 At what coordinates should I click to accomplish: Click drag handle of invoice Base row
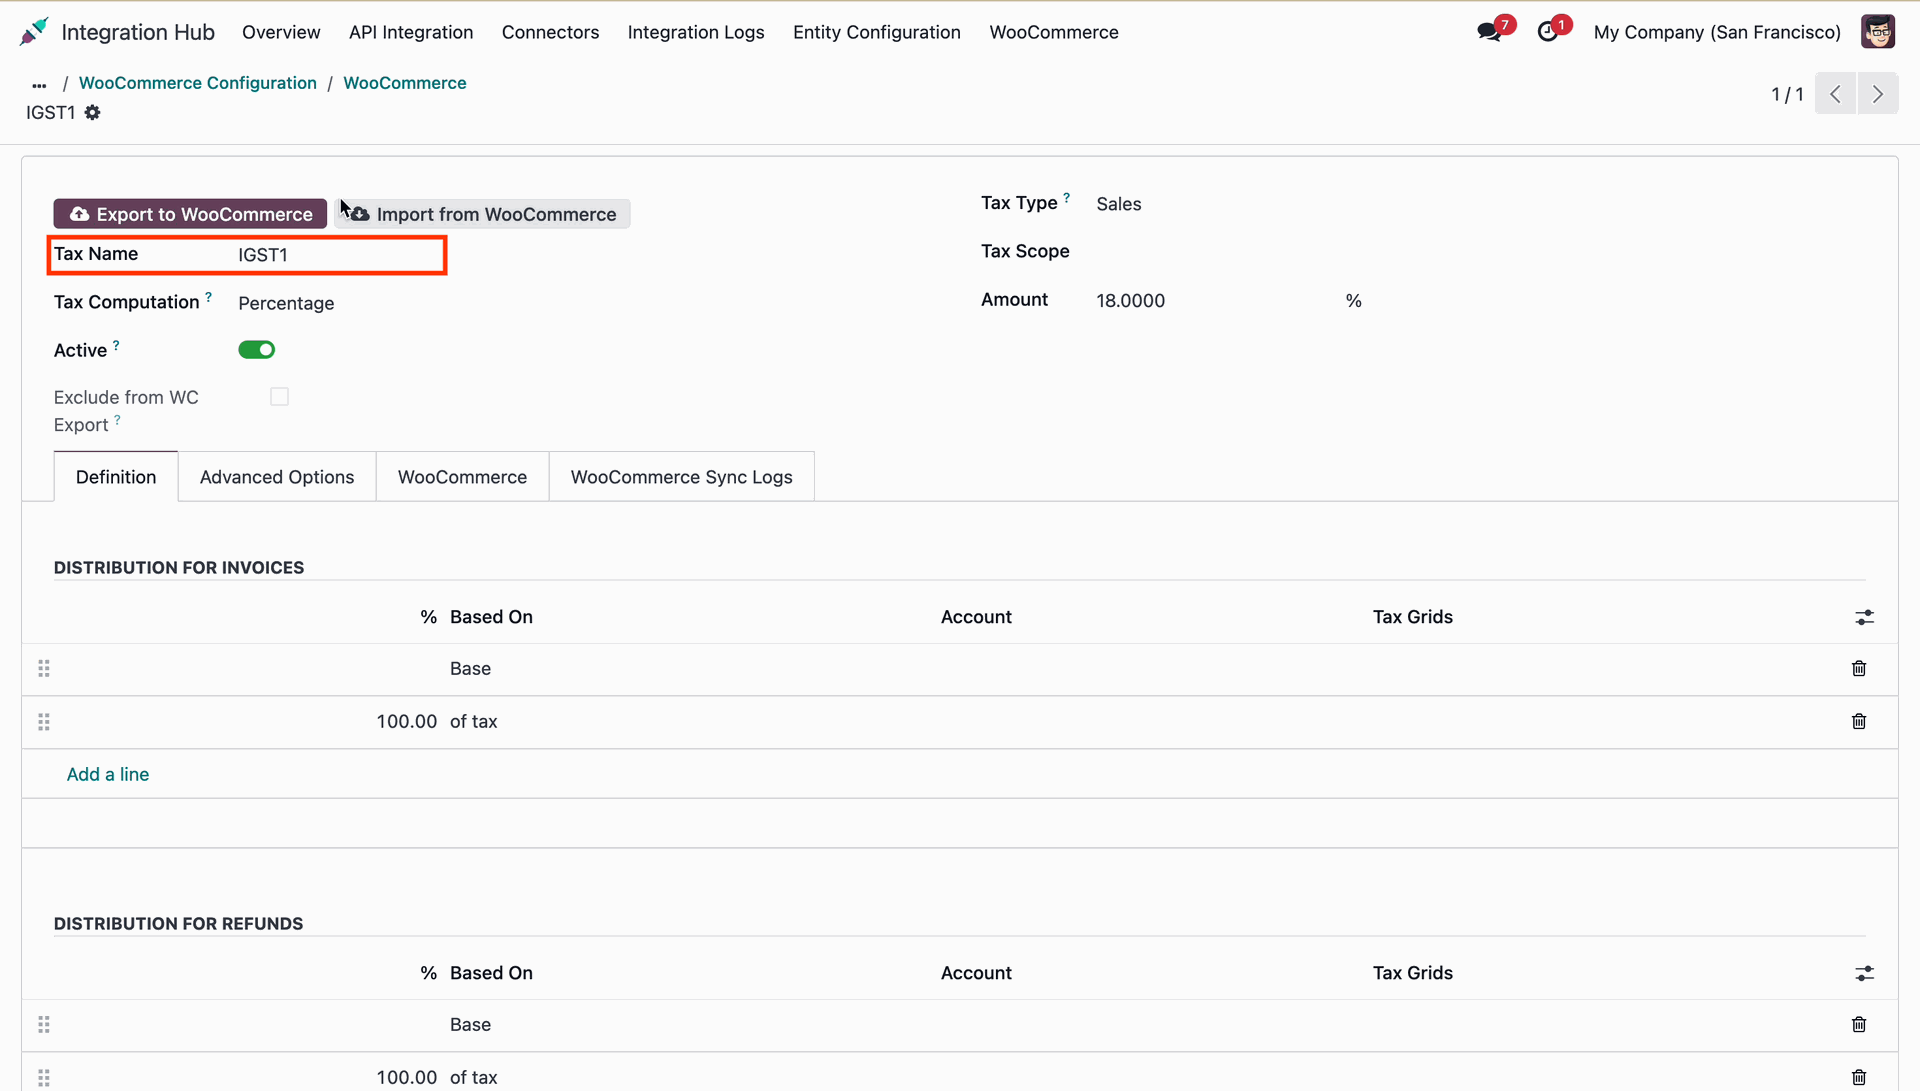[x=44, y=669]
